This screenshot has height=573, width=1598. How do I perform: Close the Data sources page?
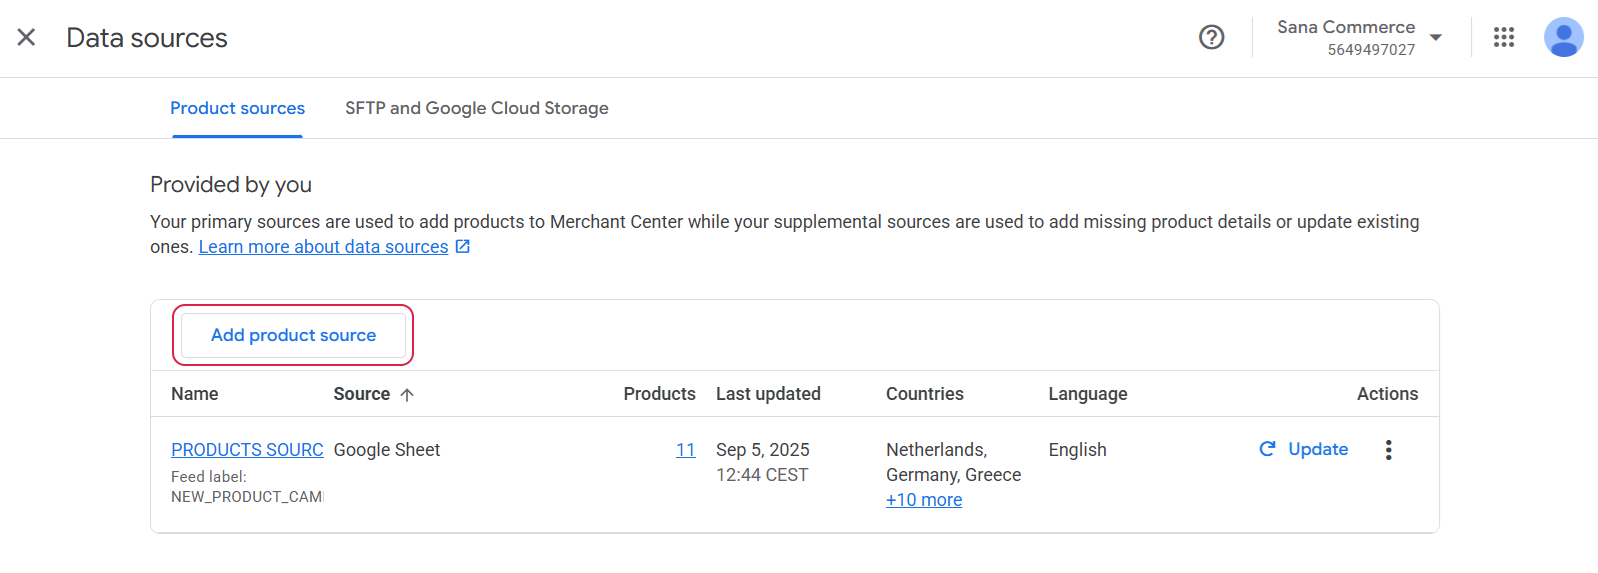pyautogui.click(x=27, y=38)
